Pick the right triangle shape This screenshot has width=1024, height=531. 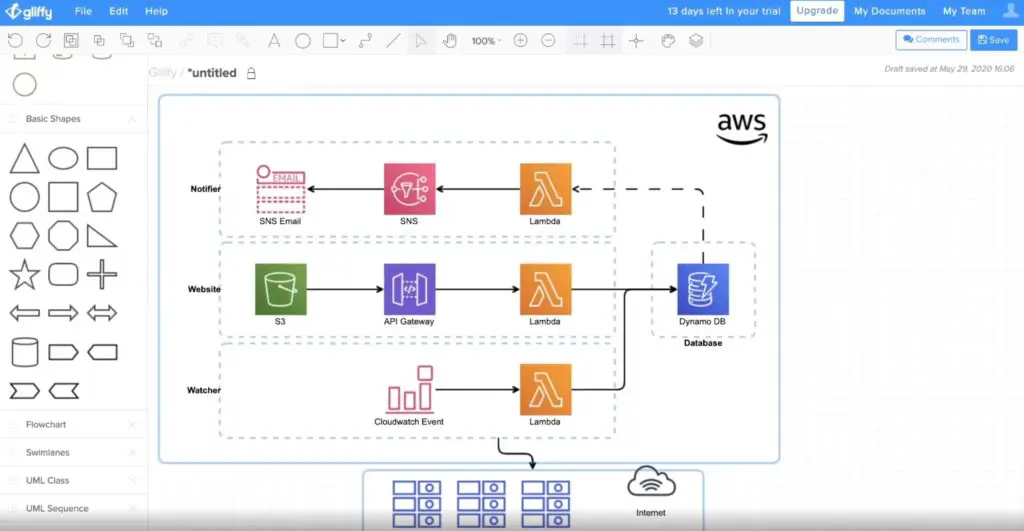click(x=102, y=236)
